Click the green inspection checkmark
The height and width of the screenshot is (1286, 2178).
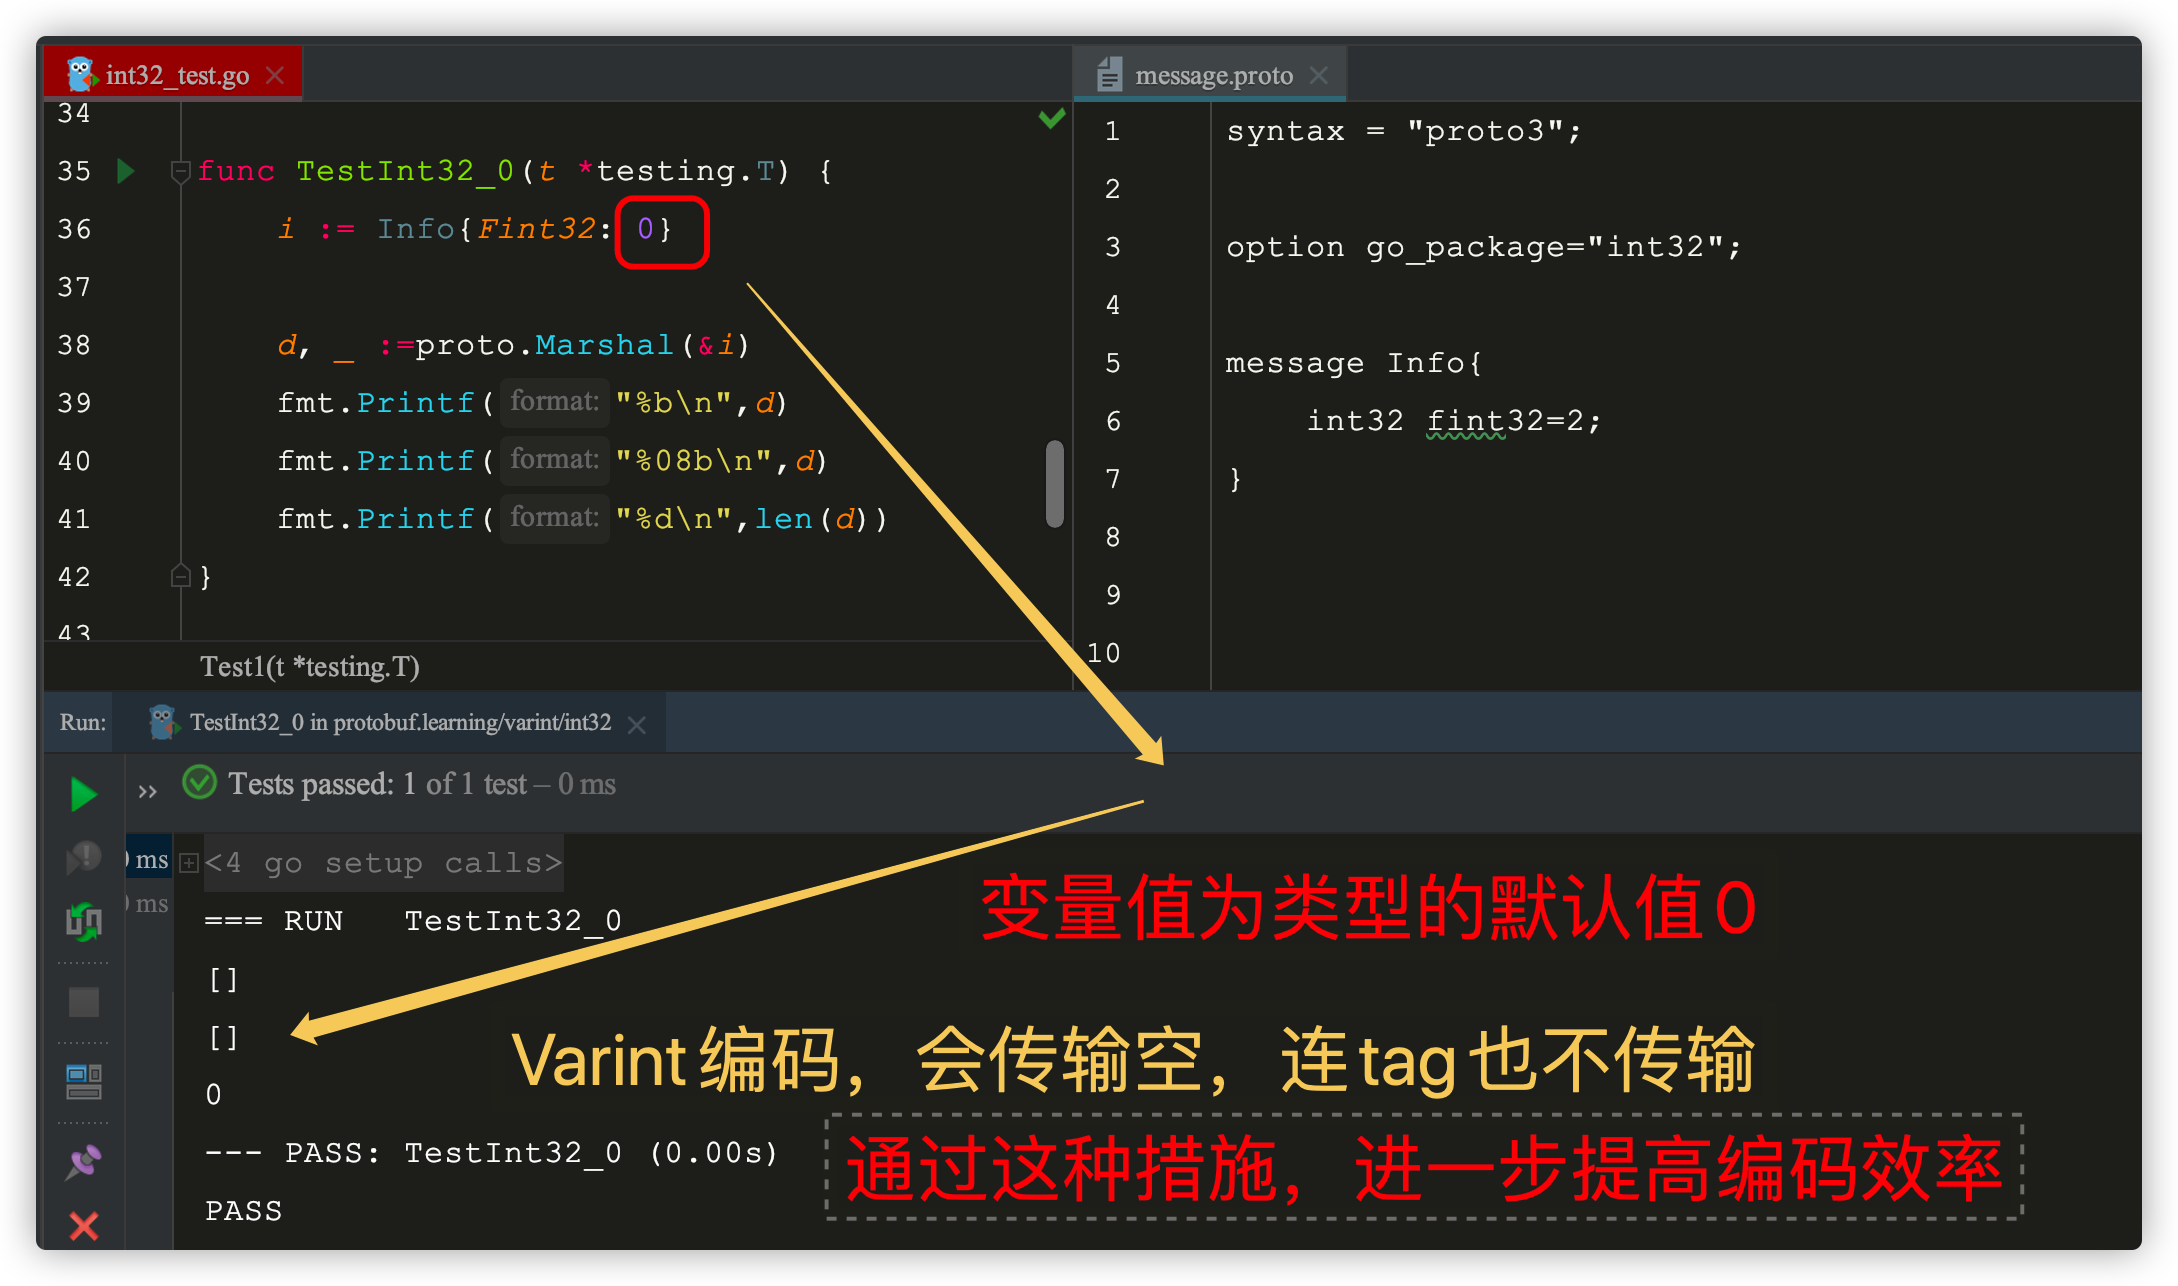(1051, 119)
